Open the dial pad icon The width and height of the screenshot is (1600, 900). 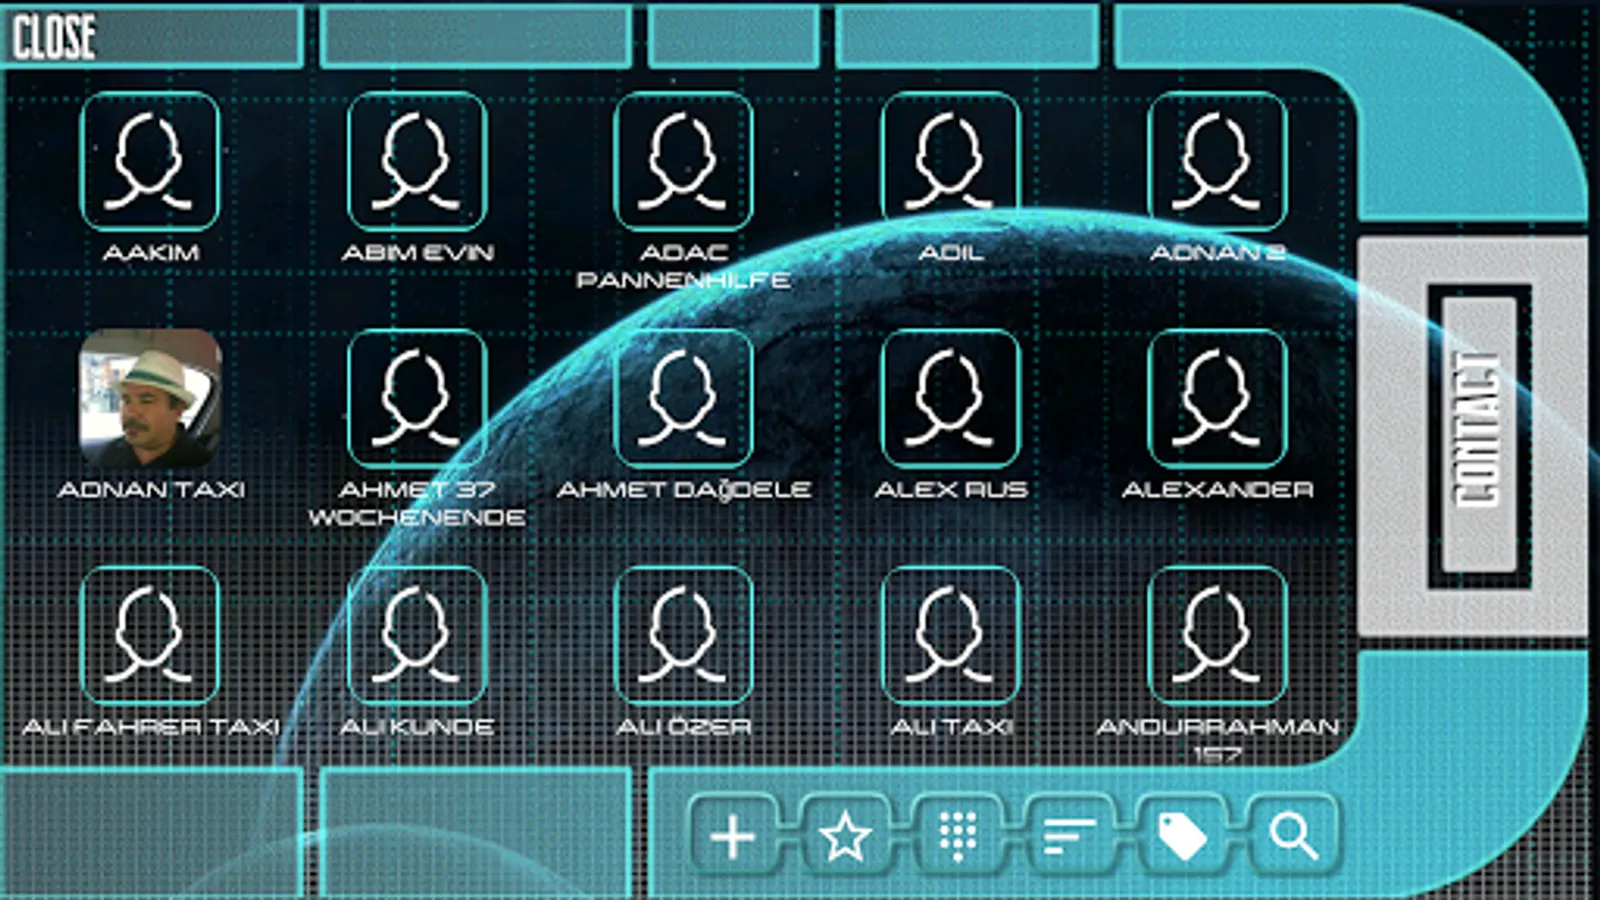point(957,836)
